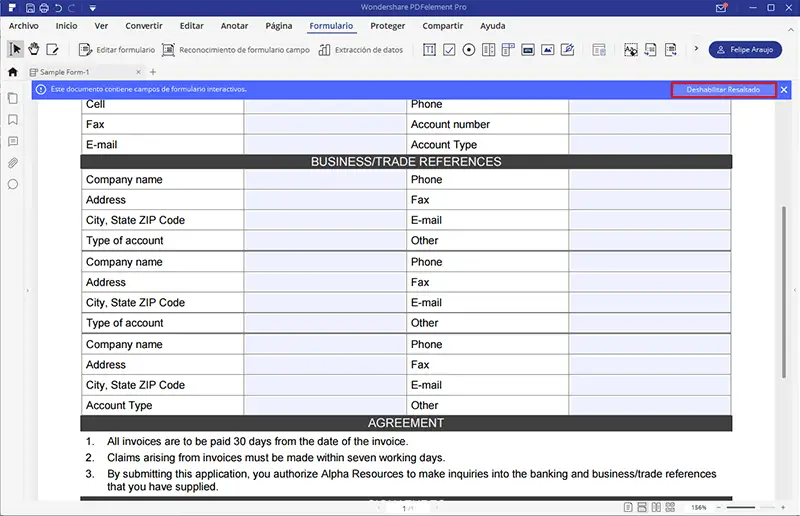Add a digital signature field

click(567, 50)
